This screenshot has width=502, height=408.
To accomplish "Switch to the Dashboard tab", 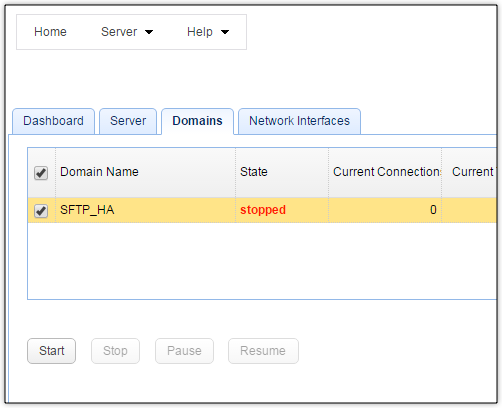I will [53, 121].
